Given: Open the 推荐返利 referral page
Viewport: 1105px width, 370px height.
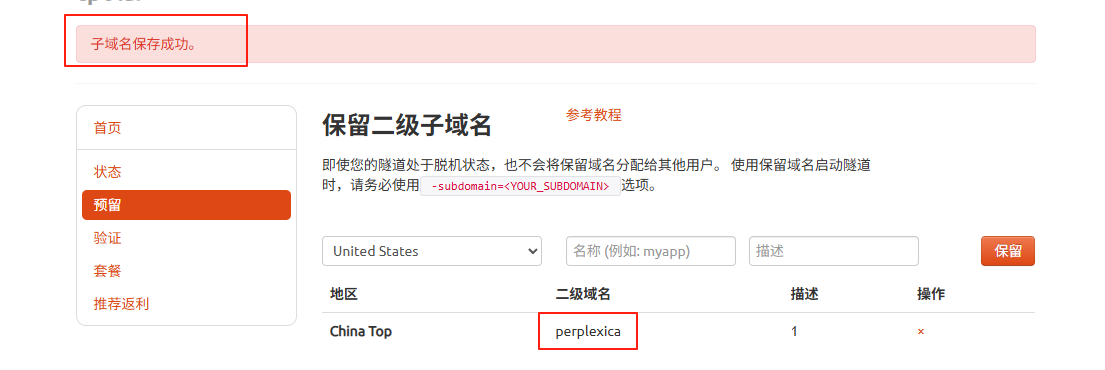Looking at the screenshot, I should point(121,304).
